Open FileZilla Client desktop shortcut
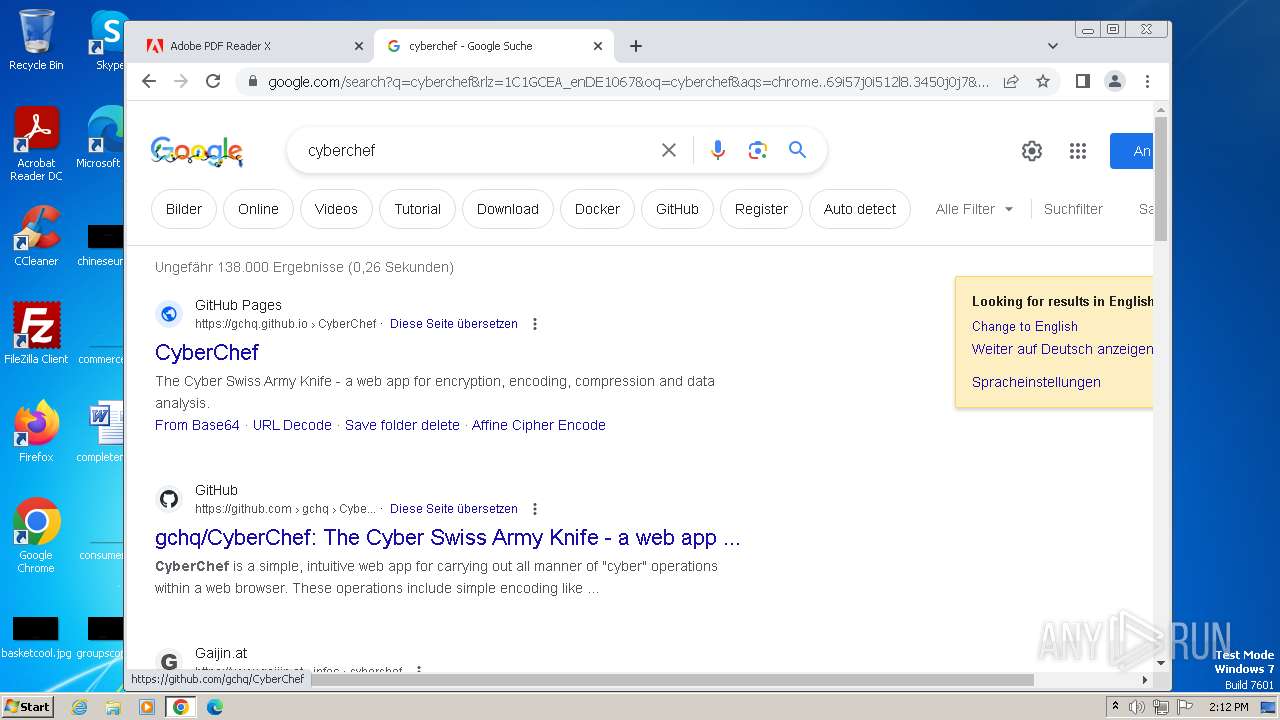 click(x=36, y=333)
